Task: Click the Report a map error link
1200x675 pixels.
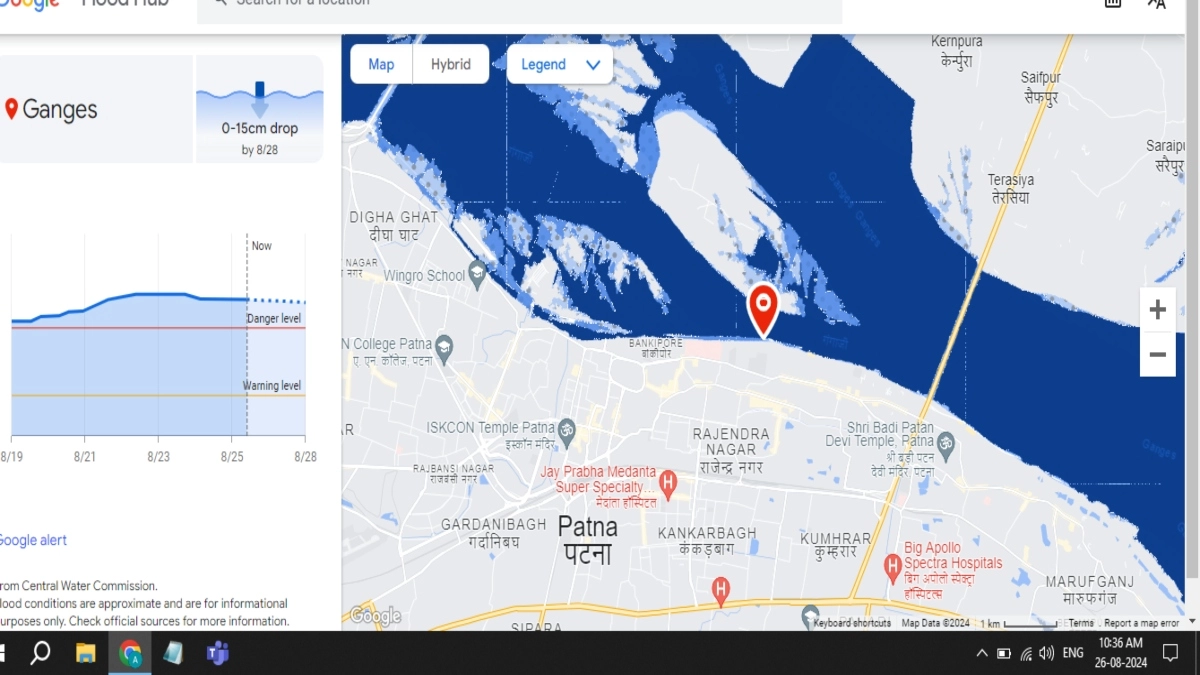Action: click(1141, 623)
